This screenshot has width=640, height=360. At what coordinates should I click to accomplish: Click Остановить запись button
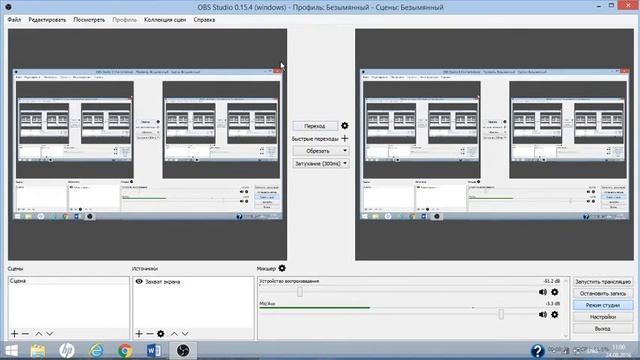(x=603, y=293)
